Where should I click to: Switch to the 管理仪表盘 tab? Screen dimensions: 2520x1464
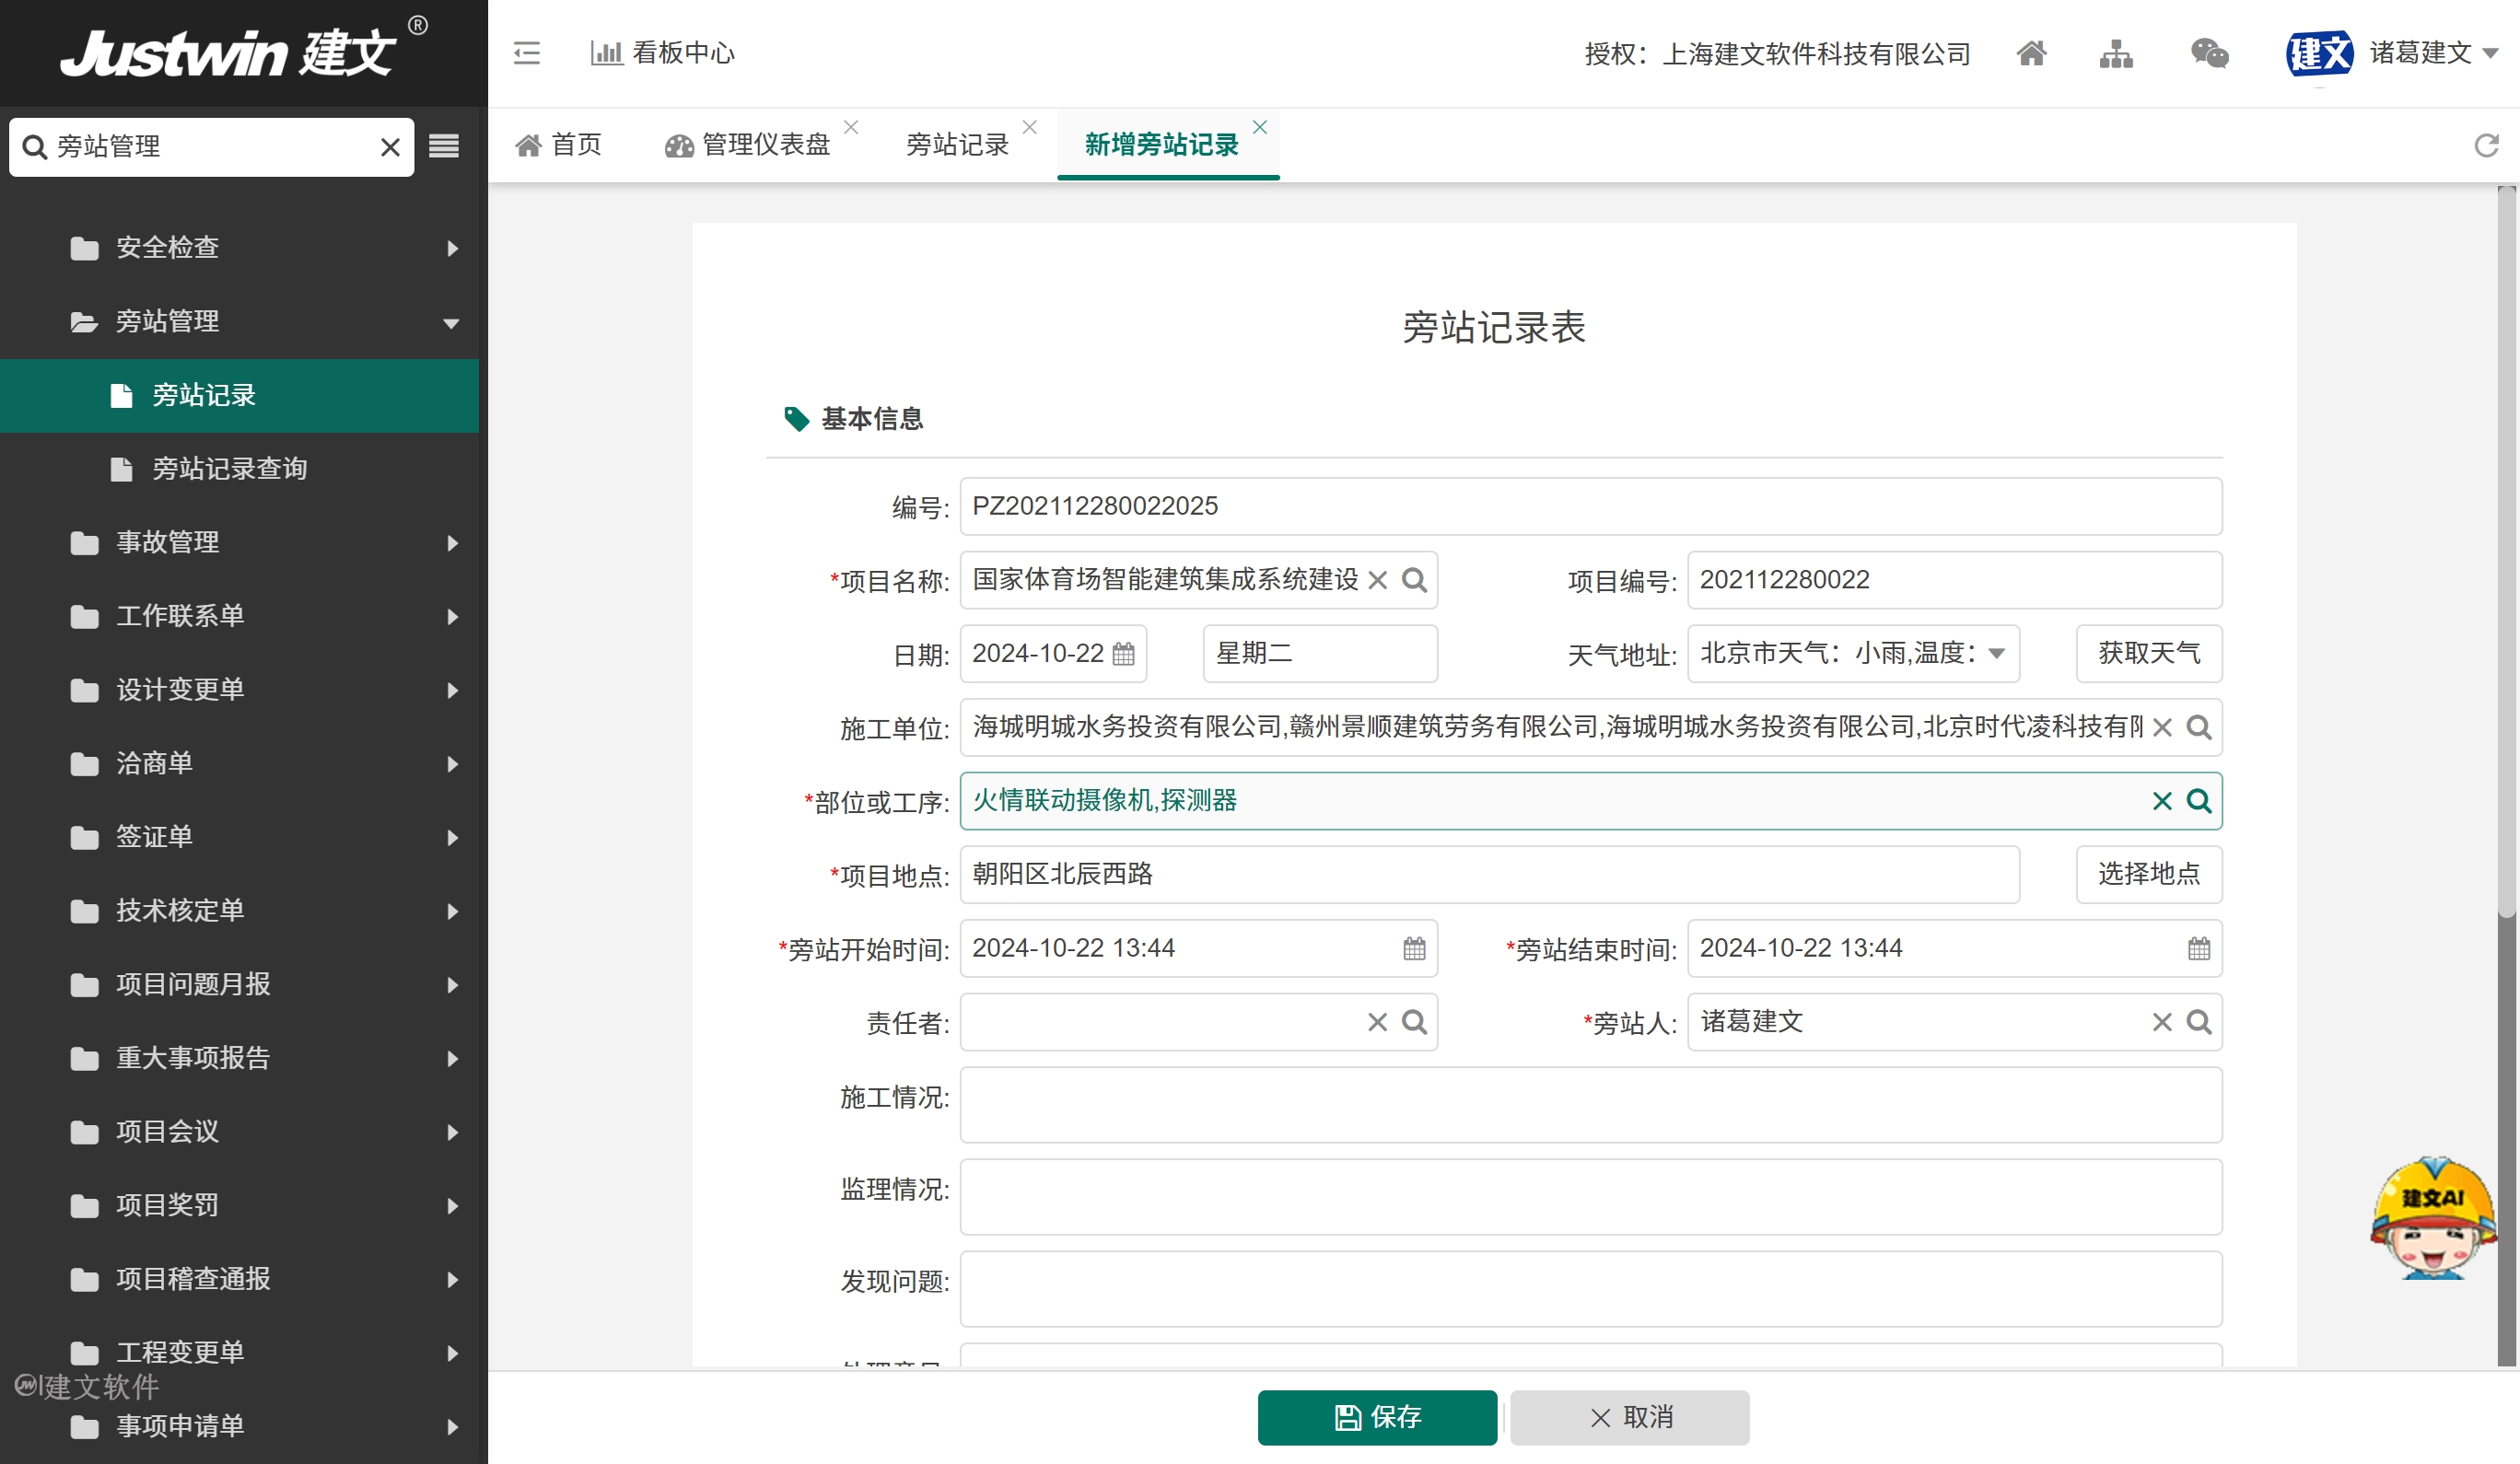pyautogui.click(x=748, y=145)
